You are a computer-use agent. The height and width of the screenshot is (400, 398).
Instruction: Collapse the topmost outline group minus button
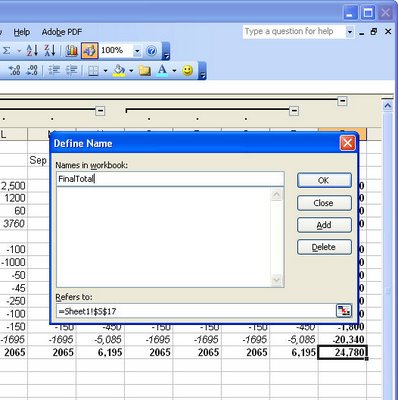tap(342, 101)
